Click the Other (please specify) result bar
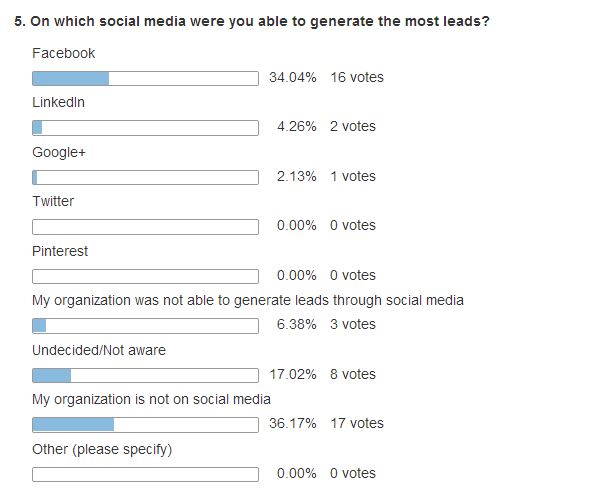 145,474
